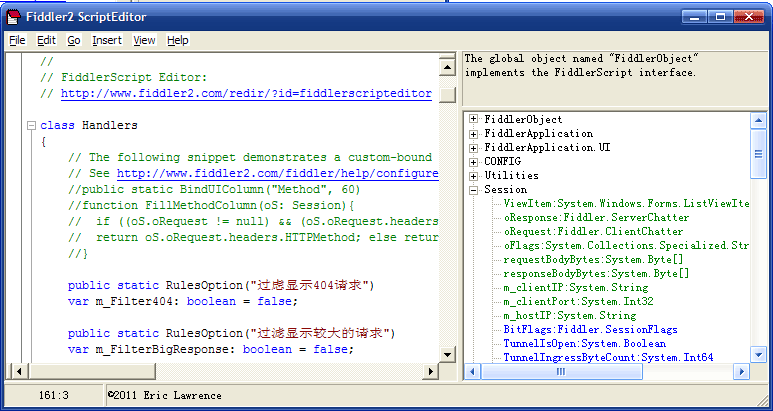Click the object tree horizontal scrollbar thumb
The image size is (773, 411).
pyautogui.click(x=562, y=371)
